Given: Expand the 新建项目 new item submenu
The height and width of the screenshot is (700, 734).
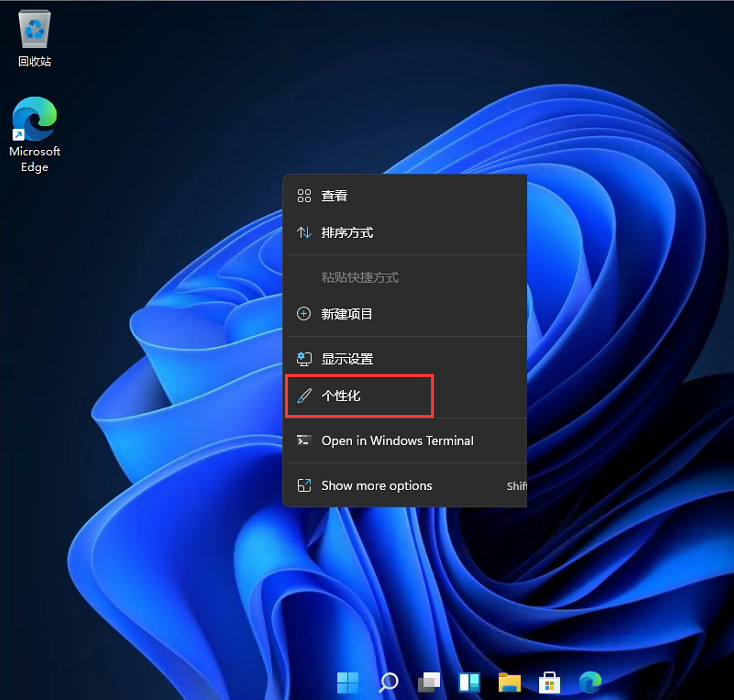Looking at the screenshot, I should [x=347, y=314].
